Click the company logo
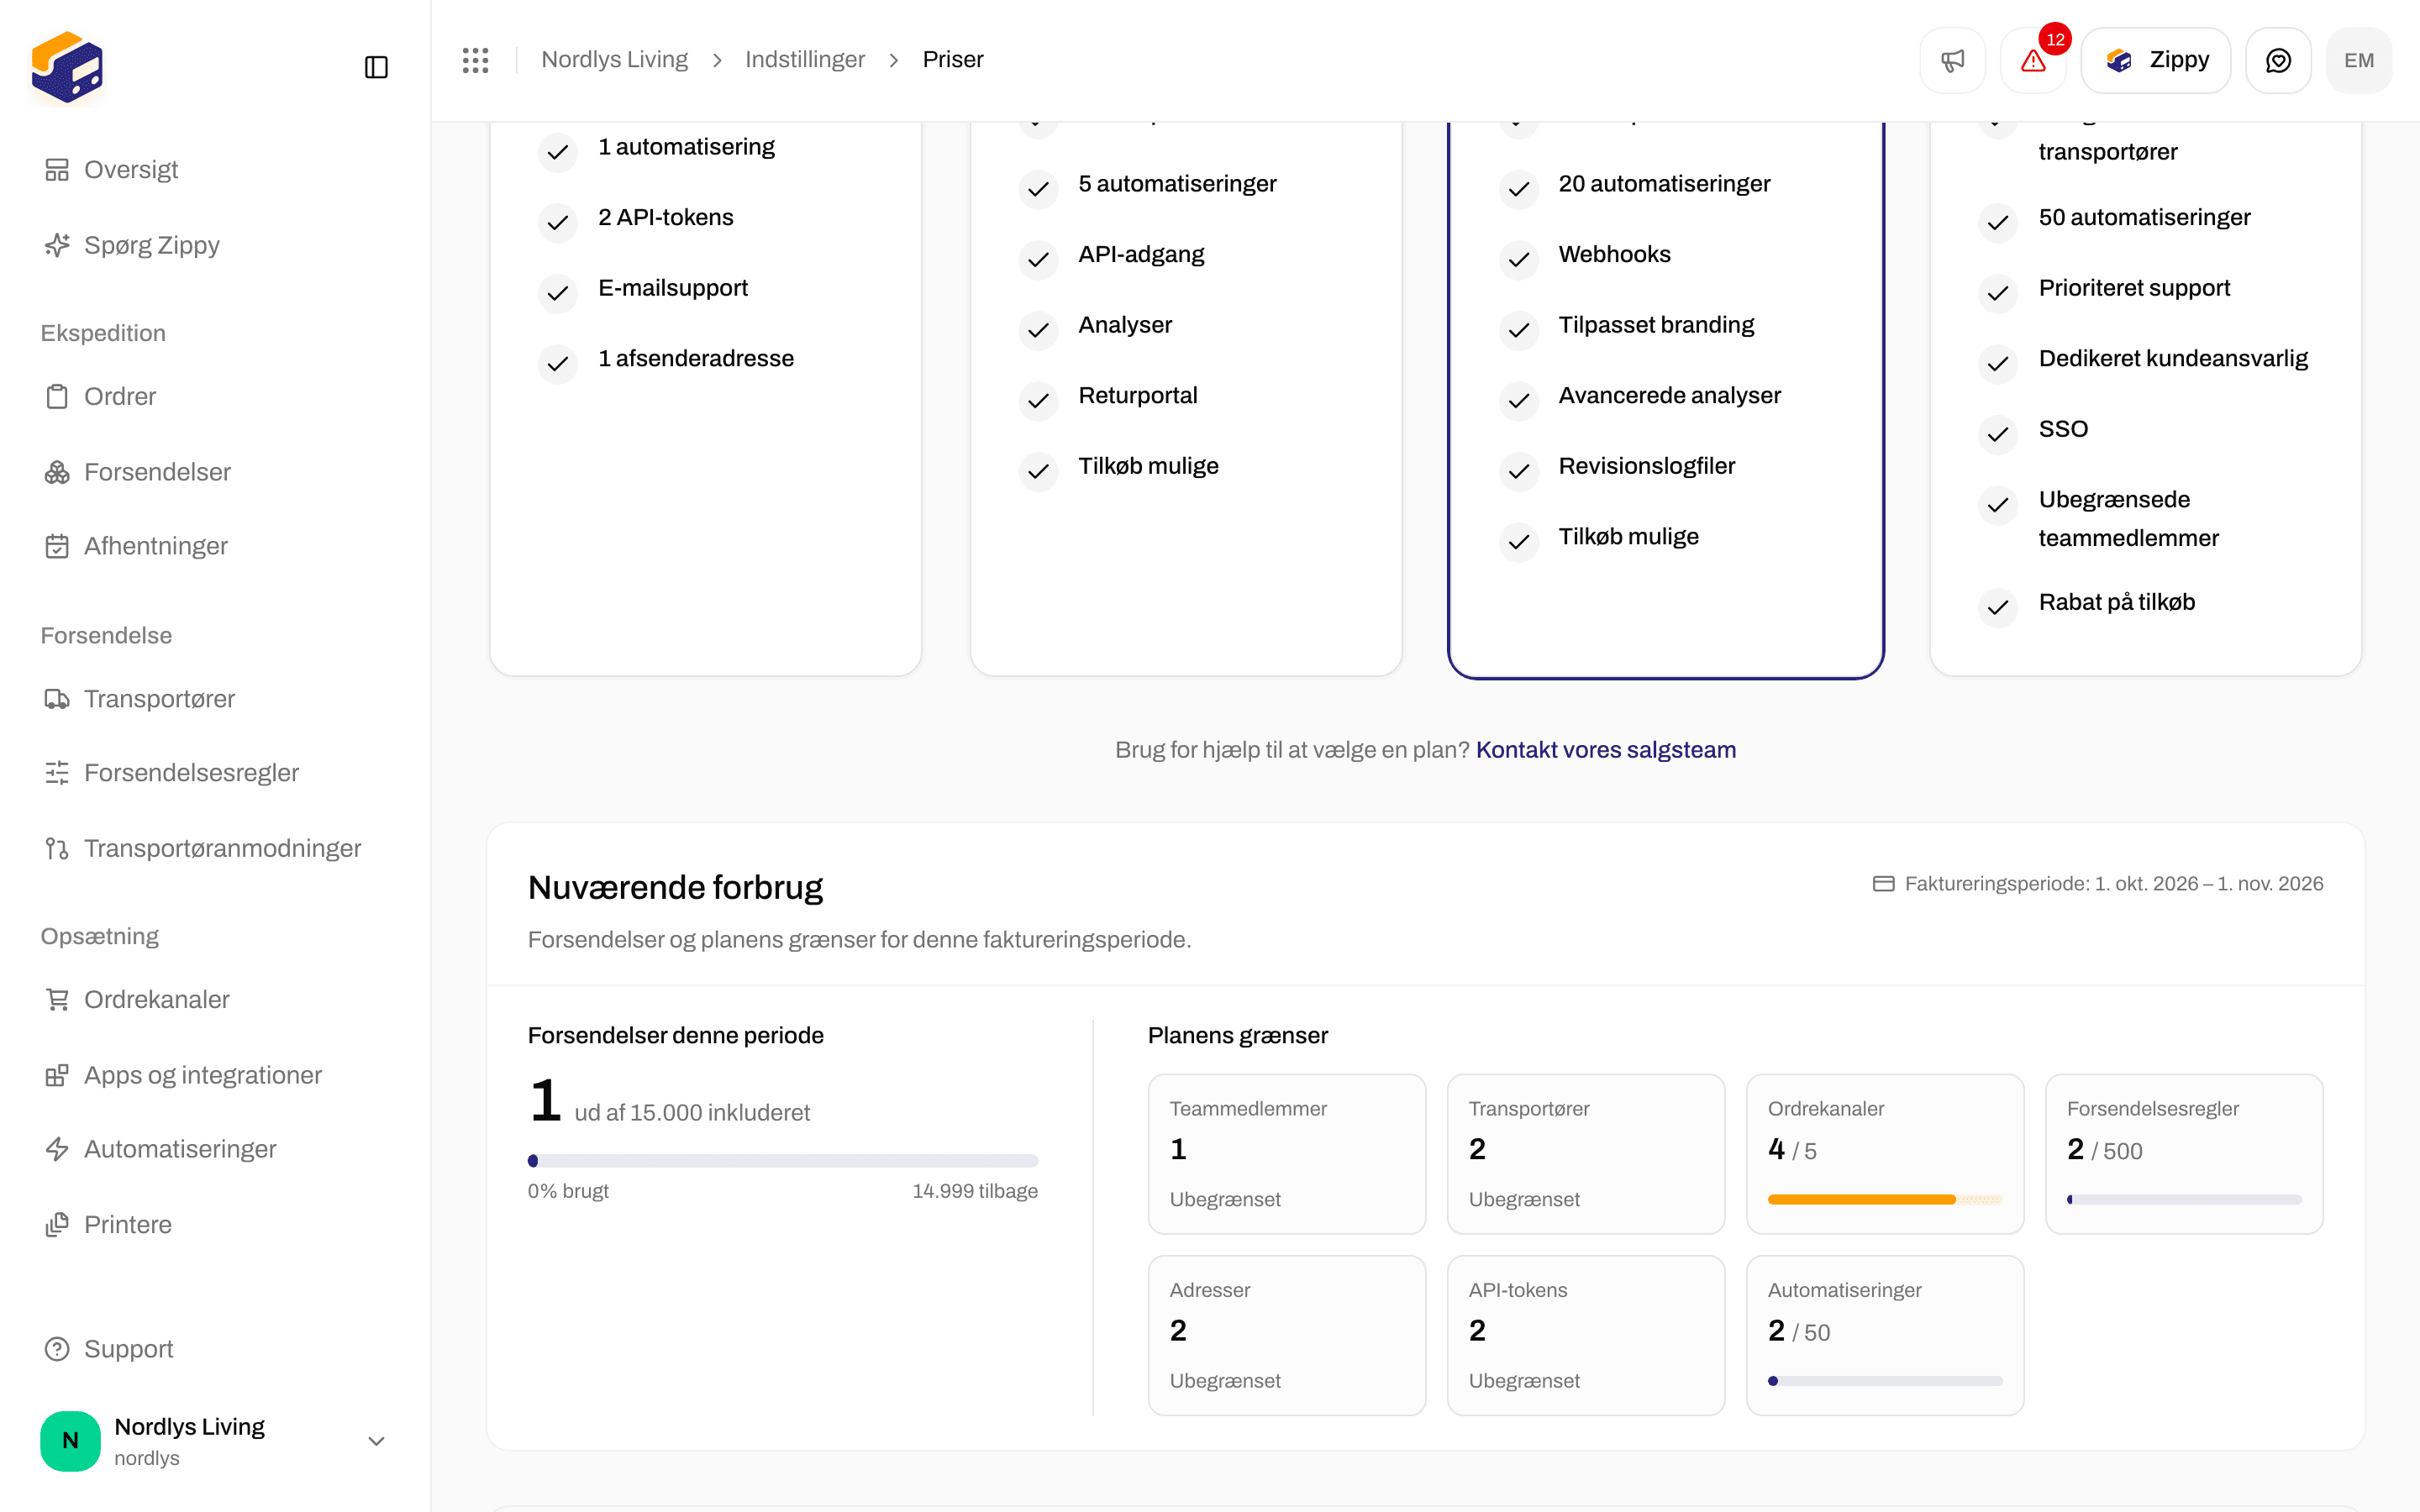The width and height of the screenshot is (2420, 1512). pyautogui.click(x=67, y=67)
